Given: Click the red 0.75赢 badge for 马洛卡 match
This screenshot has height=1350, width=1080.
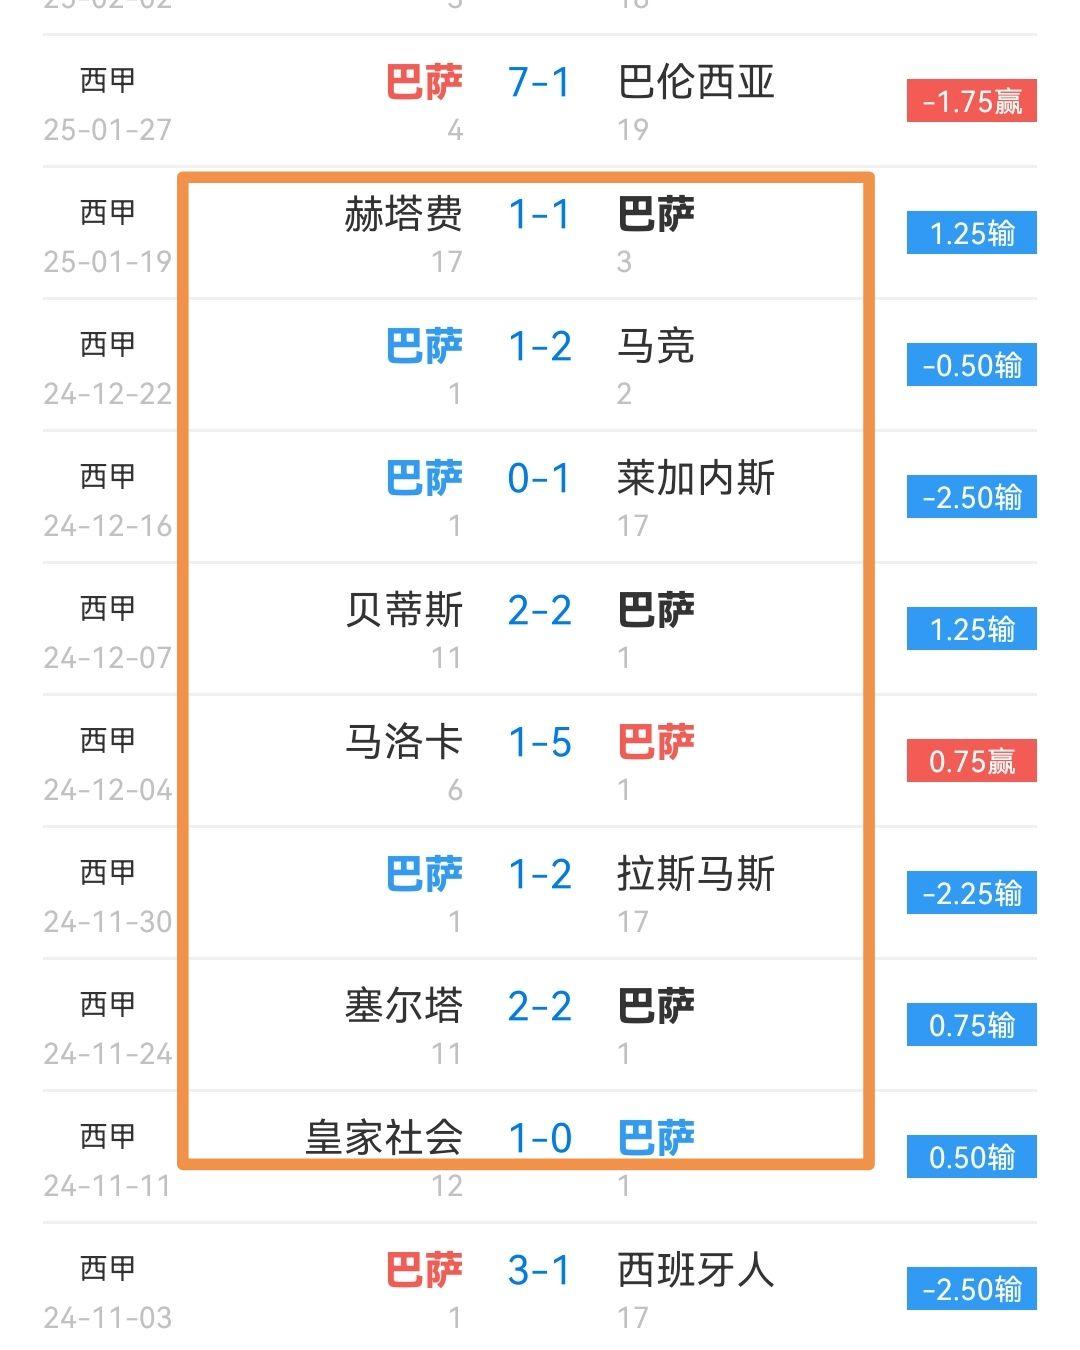Looking at the screenshot, I should coord(971,761).
